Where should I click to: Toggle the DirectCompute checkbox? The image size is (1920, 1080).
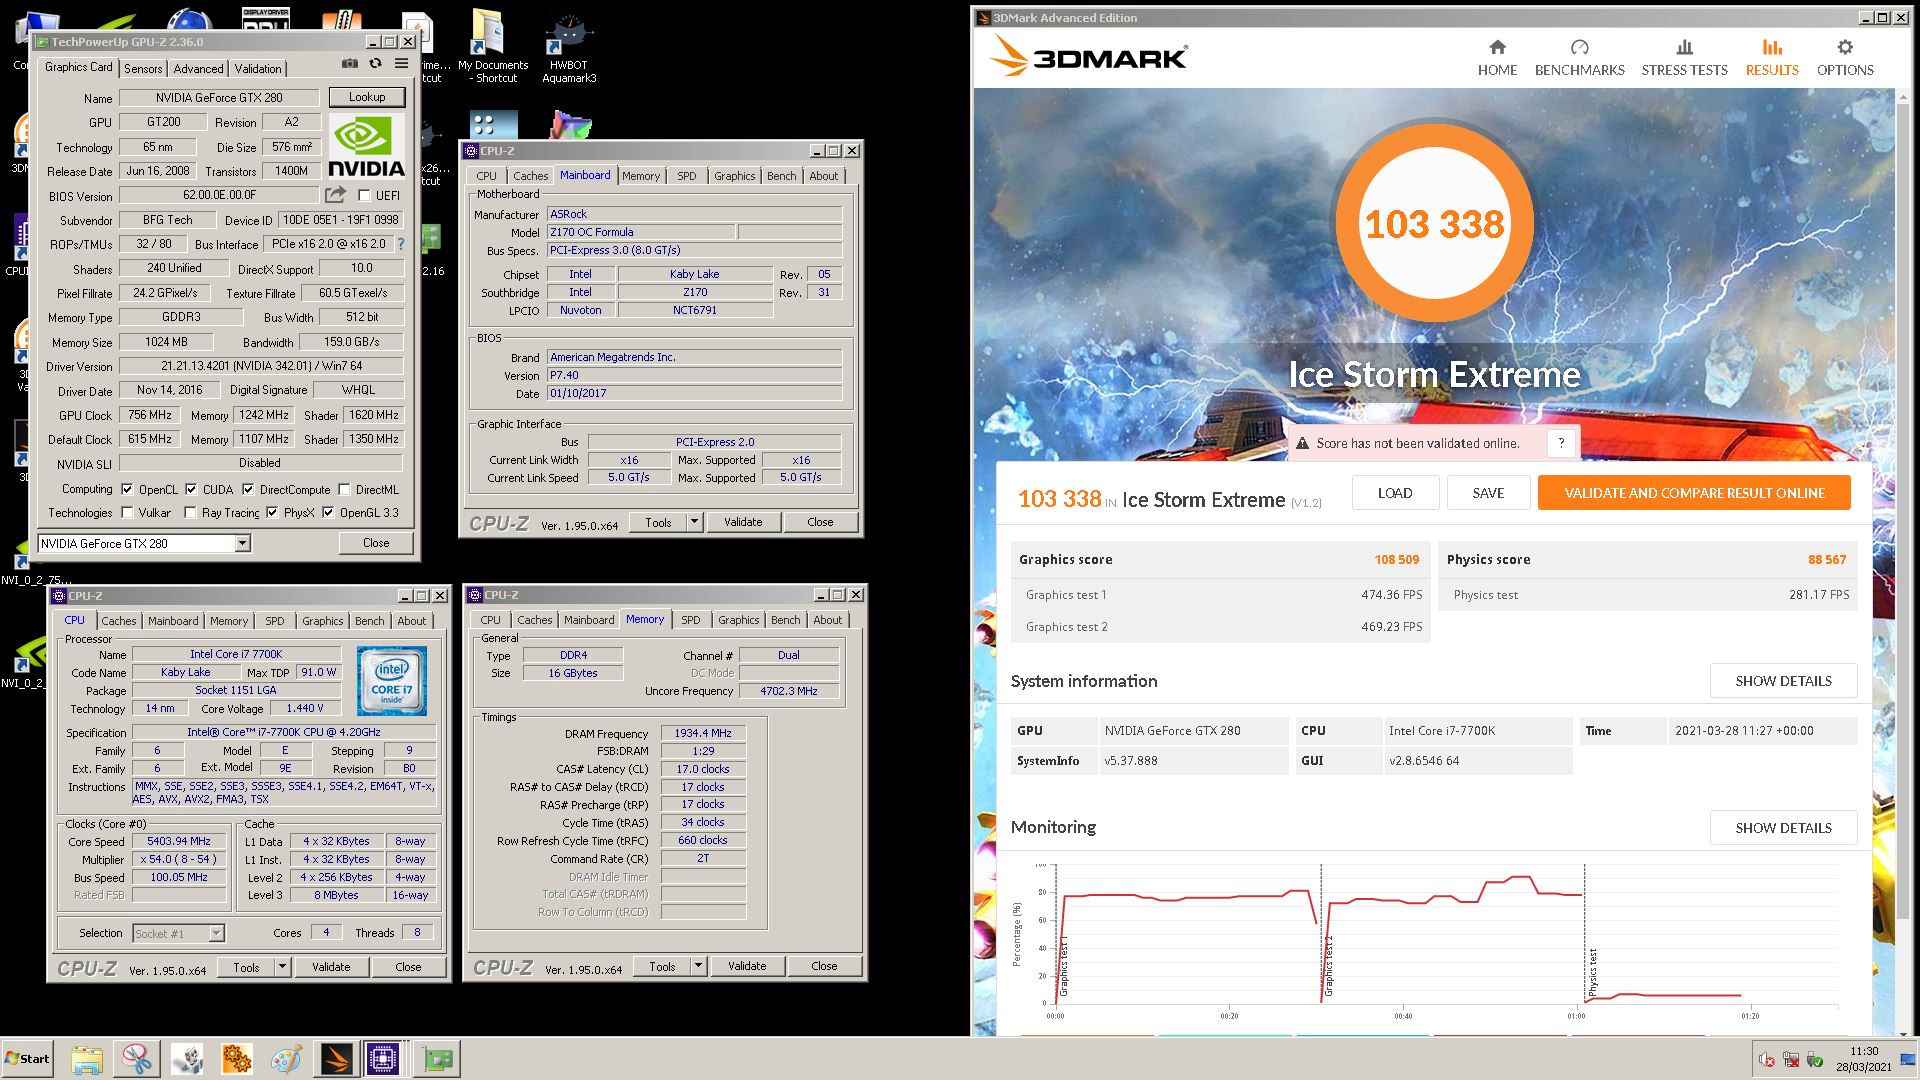coord(248,490)
